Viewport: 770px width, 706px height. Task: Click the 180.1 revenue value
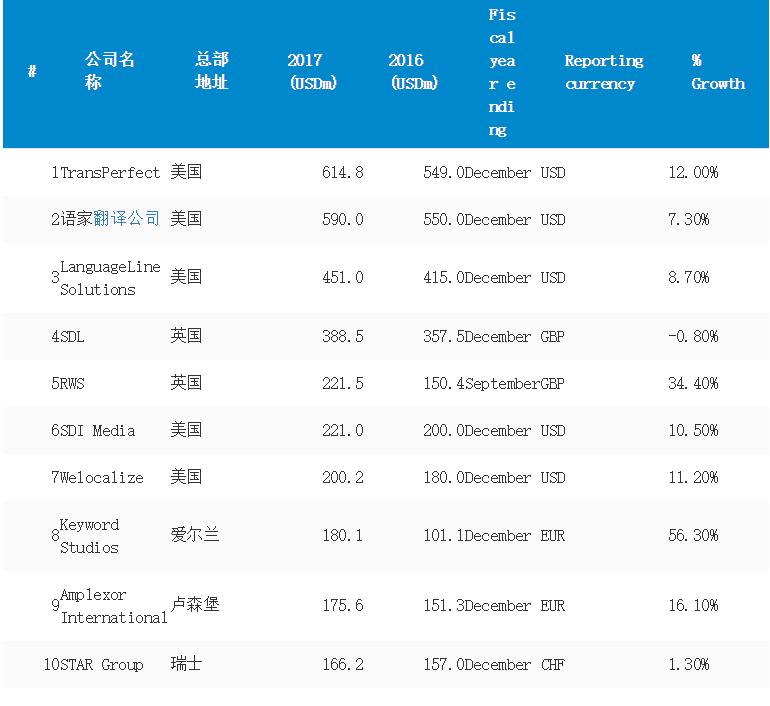pyautogui.click(x=343, y=535)
